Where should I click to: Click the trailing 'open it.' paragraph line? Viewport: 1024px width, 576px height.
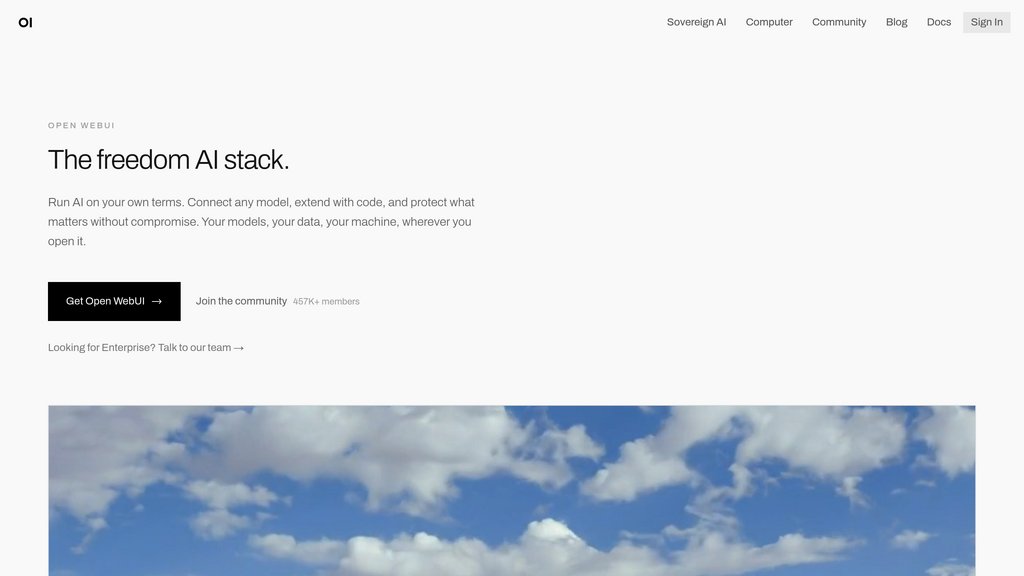(x=67, y=242)
